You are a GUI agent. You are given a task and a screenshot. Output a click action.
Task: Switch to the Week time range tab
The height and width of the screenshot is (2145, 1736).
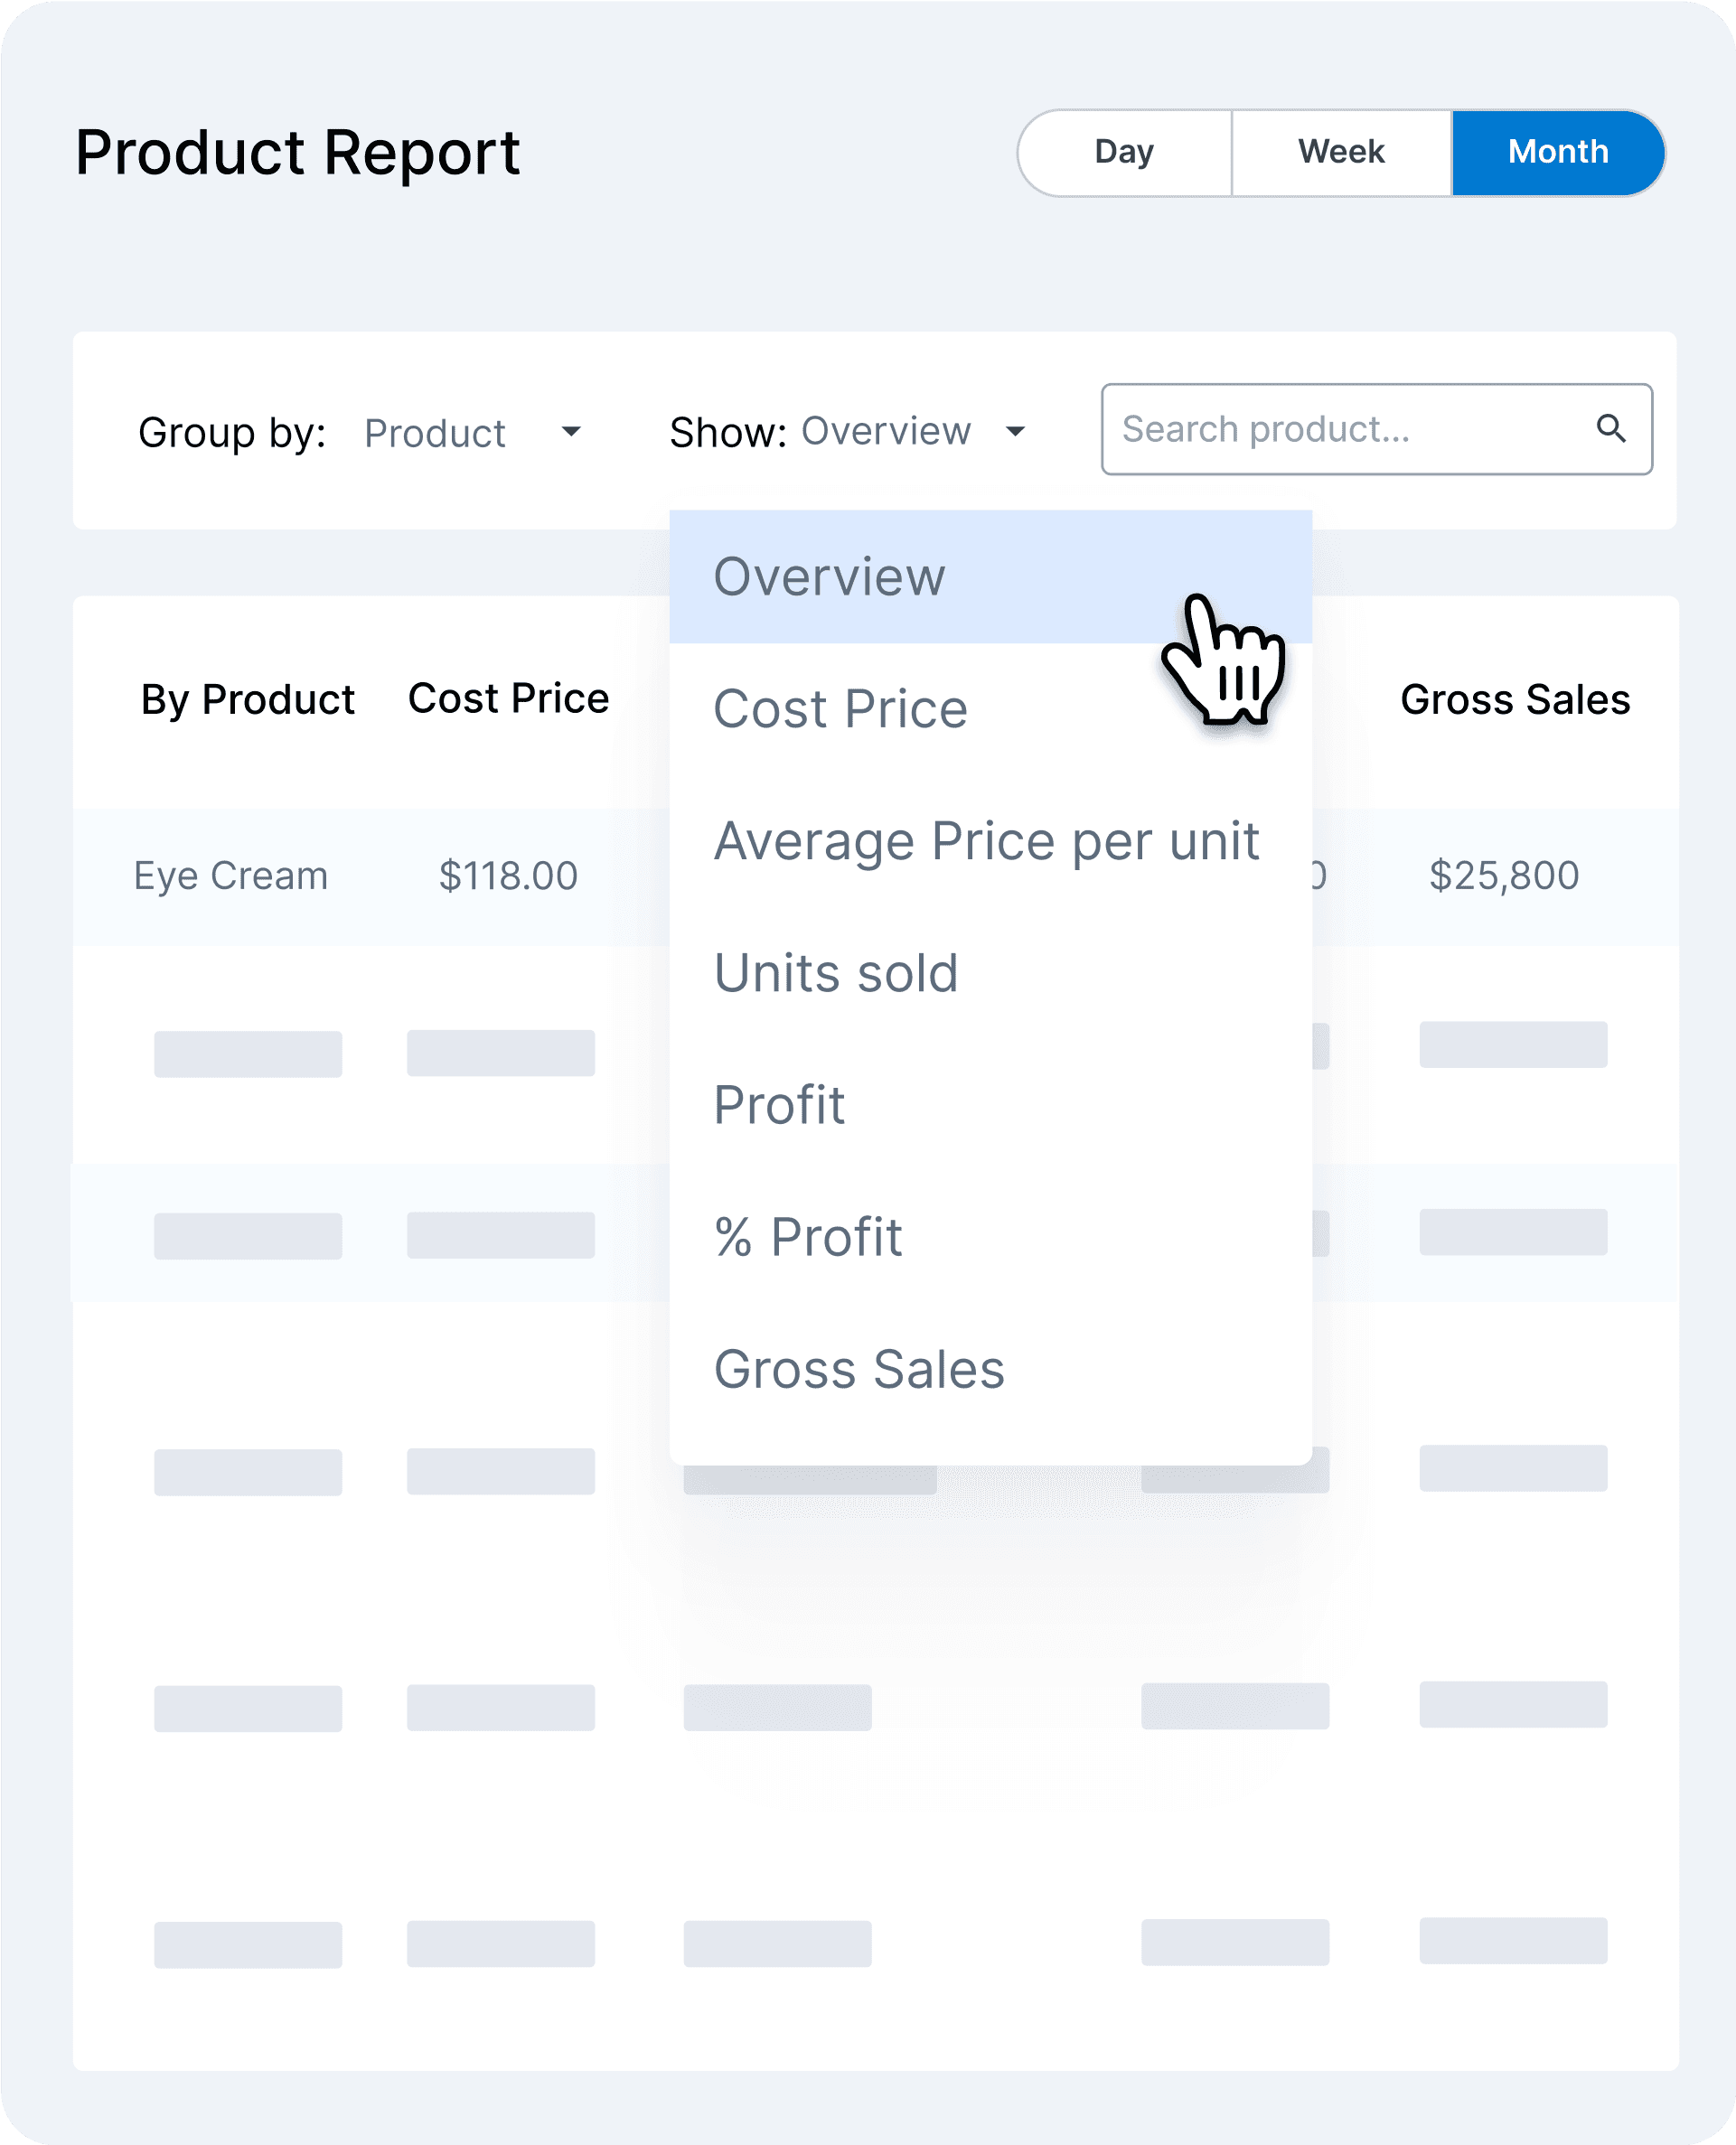pos(1340,152)
